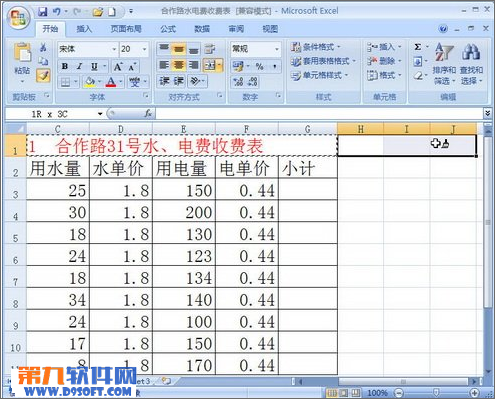Open Fill options
The image size is (495, 399).
418,61
